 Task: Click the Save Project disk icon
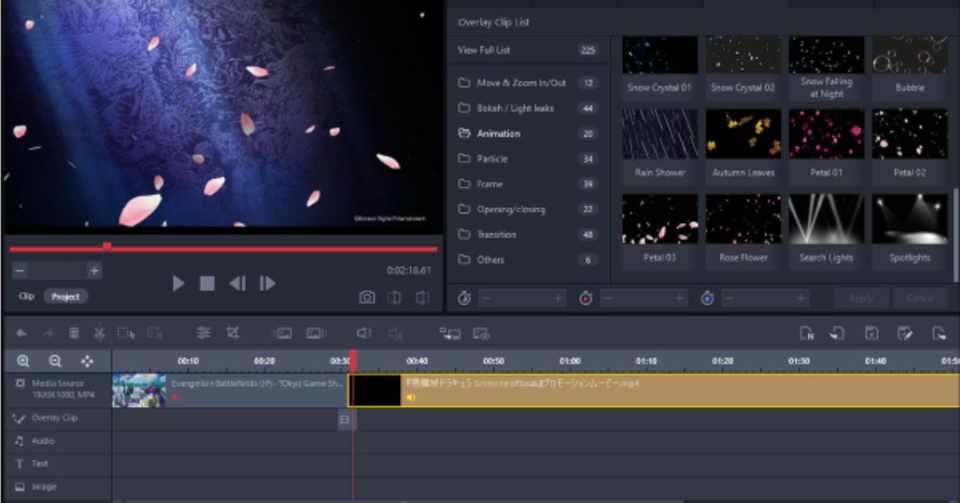871,333
